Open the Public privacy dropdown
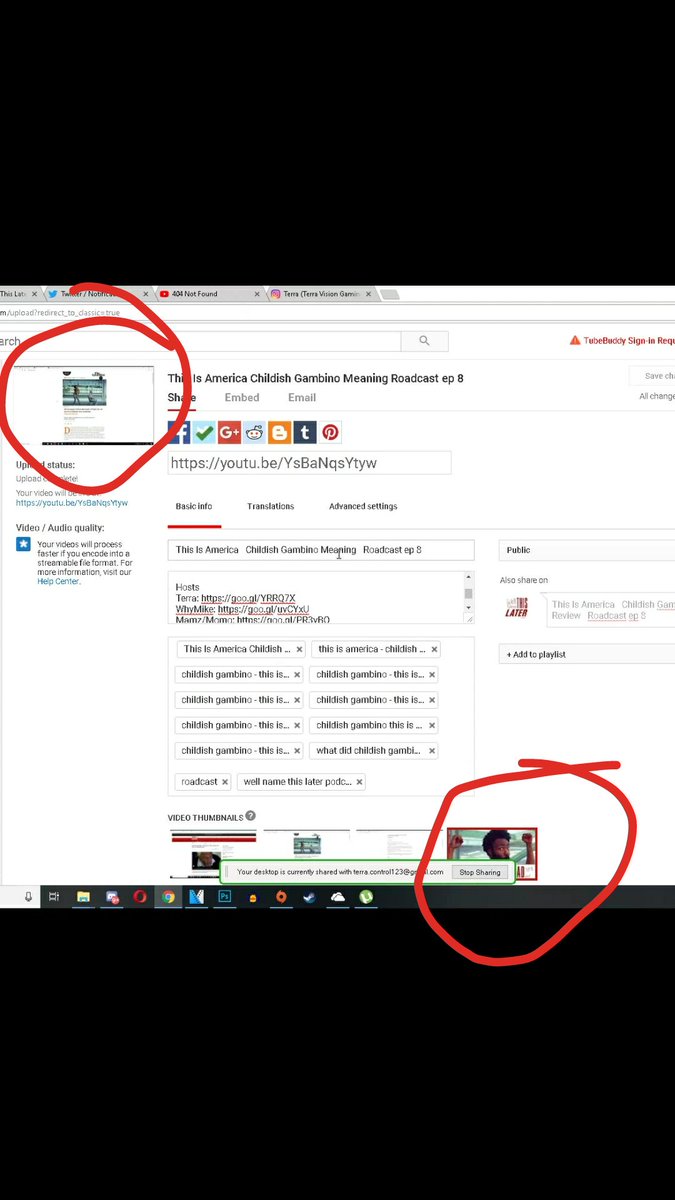This screenshot has width=675, height=1200. tap(587, 550)
